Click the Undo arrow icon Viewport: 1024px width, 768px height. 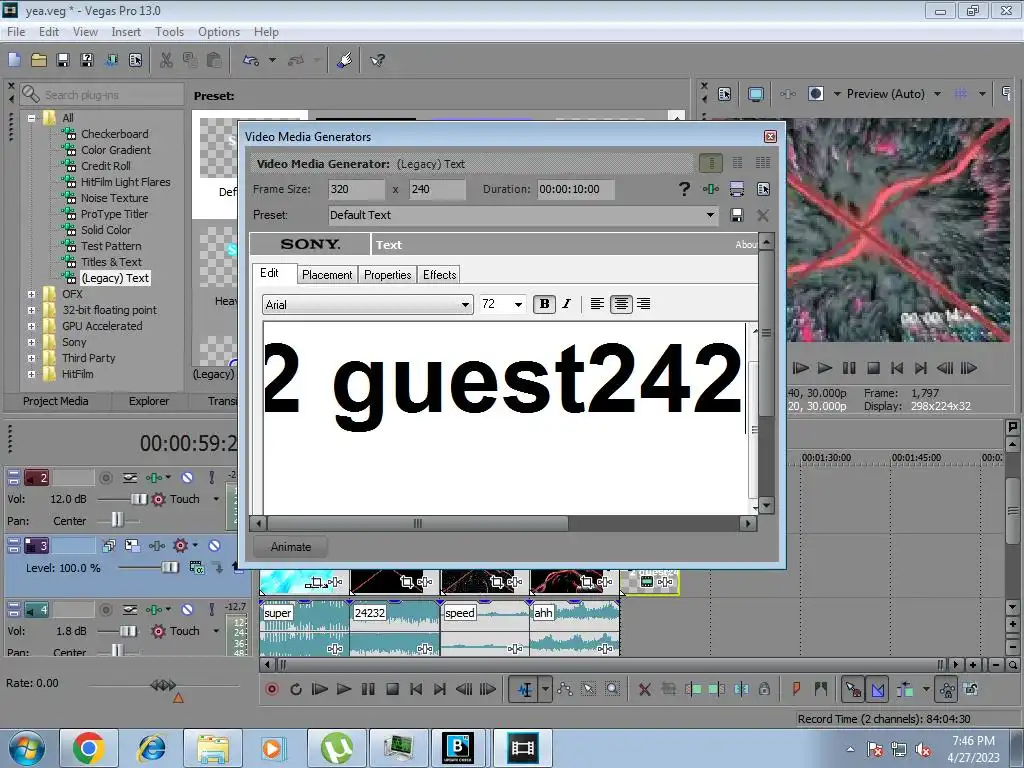251,60
